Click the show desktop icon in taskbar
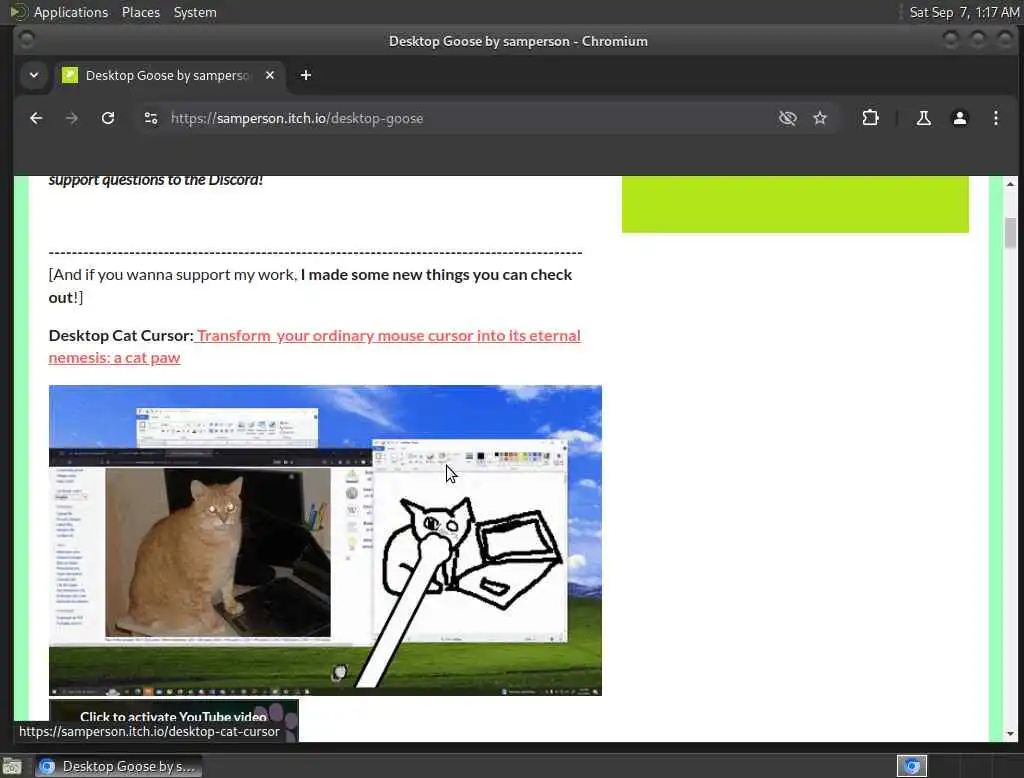Image resolution: width=1024 pixels, height=778 pixels. coord(12,766)
